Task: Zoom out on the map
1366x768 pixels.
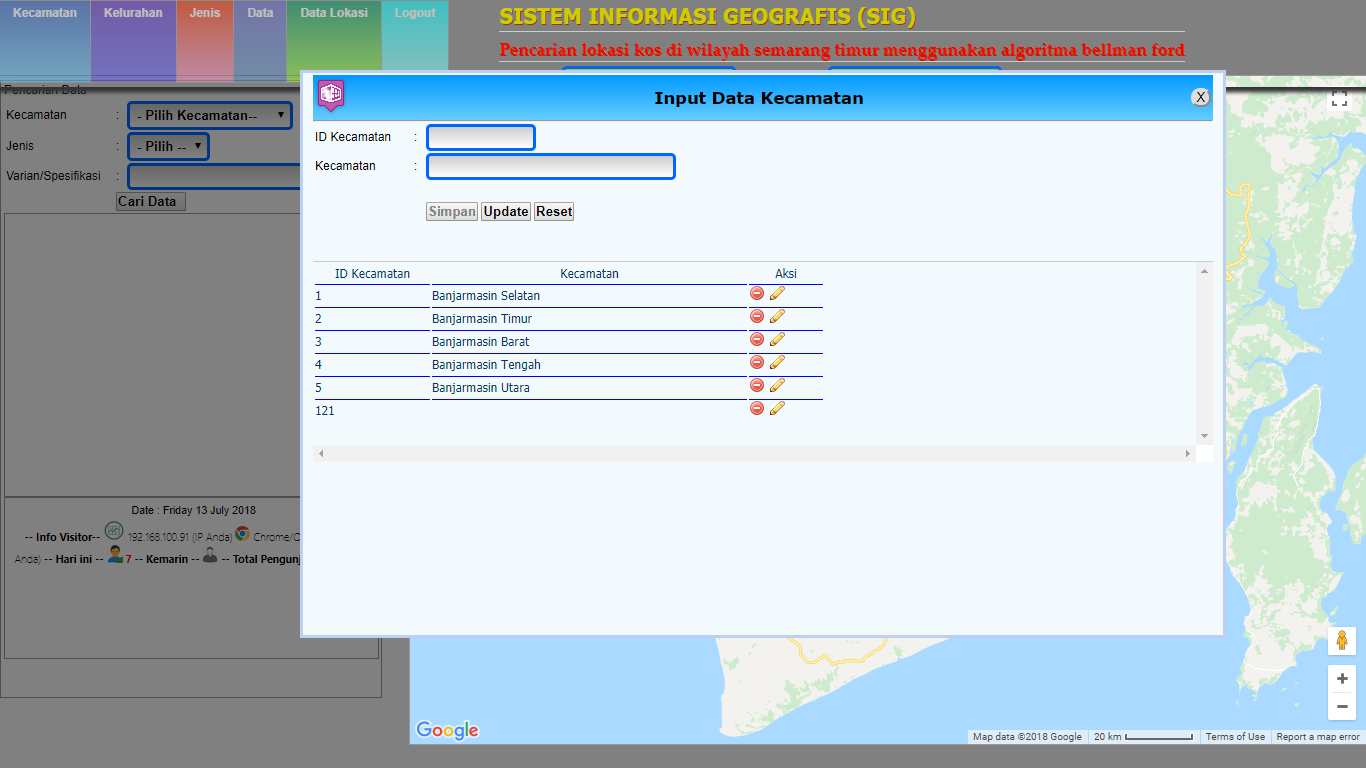Action: pyautogui.click(x=1341, y=706)
